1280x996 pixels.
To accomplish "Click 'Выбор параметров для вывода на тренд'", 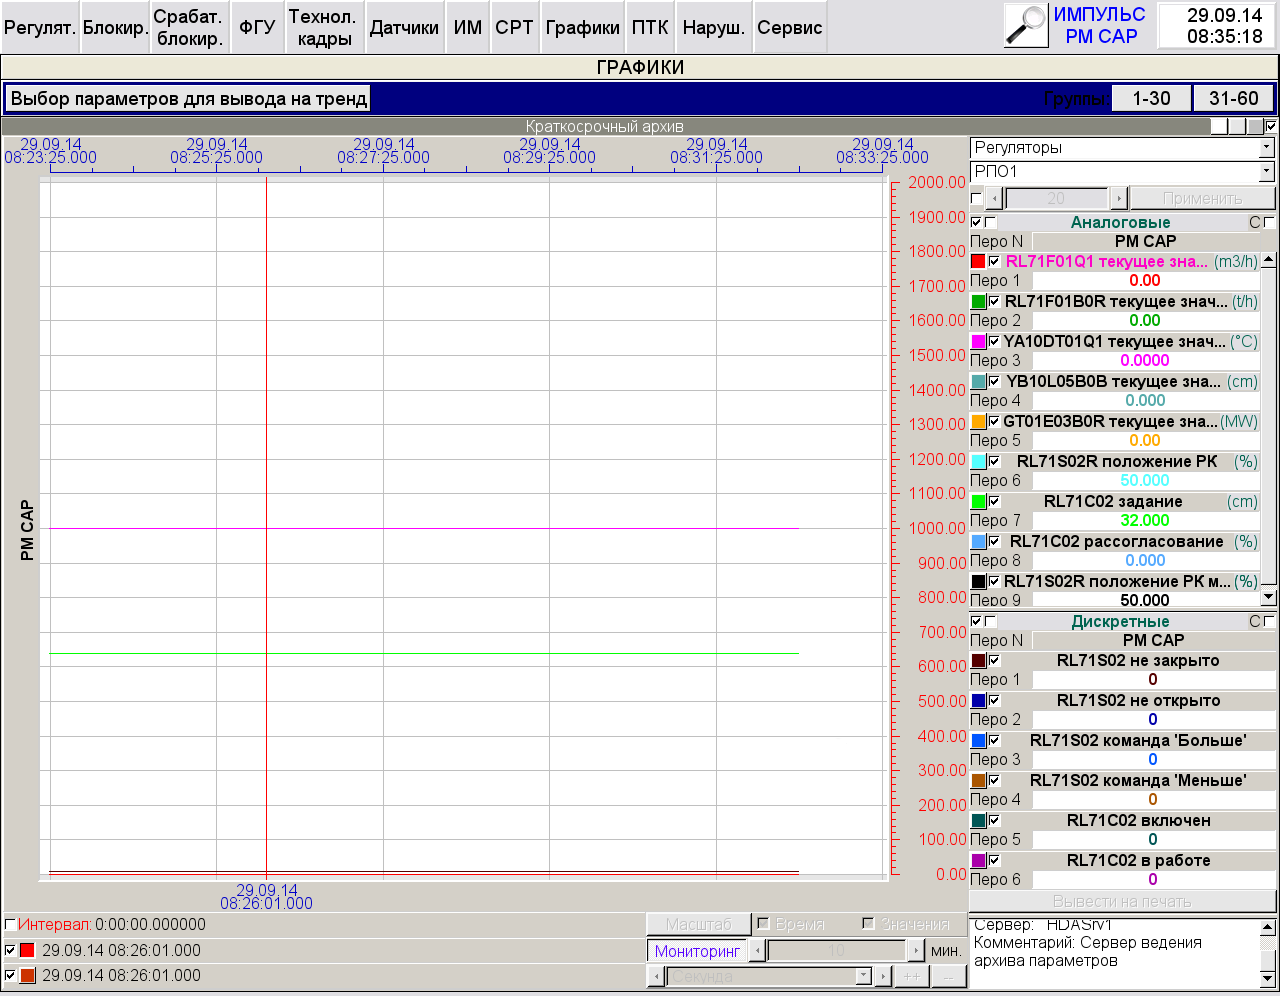I will (189, 99).
